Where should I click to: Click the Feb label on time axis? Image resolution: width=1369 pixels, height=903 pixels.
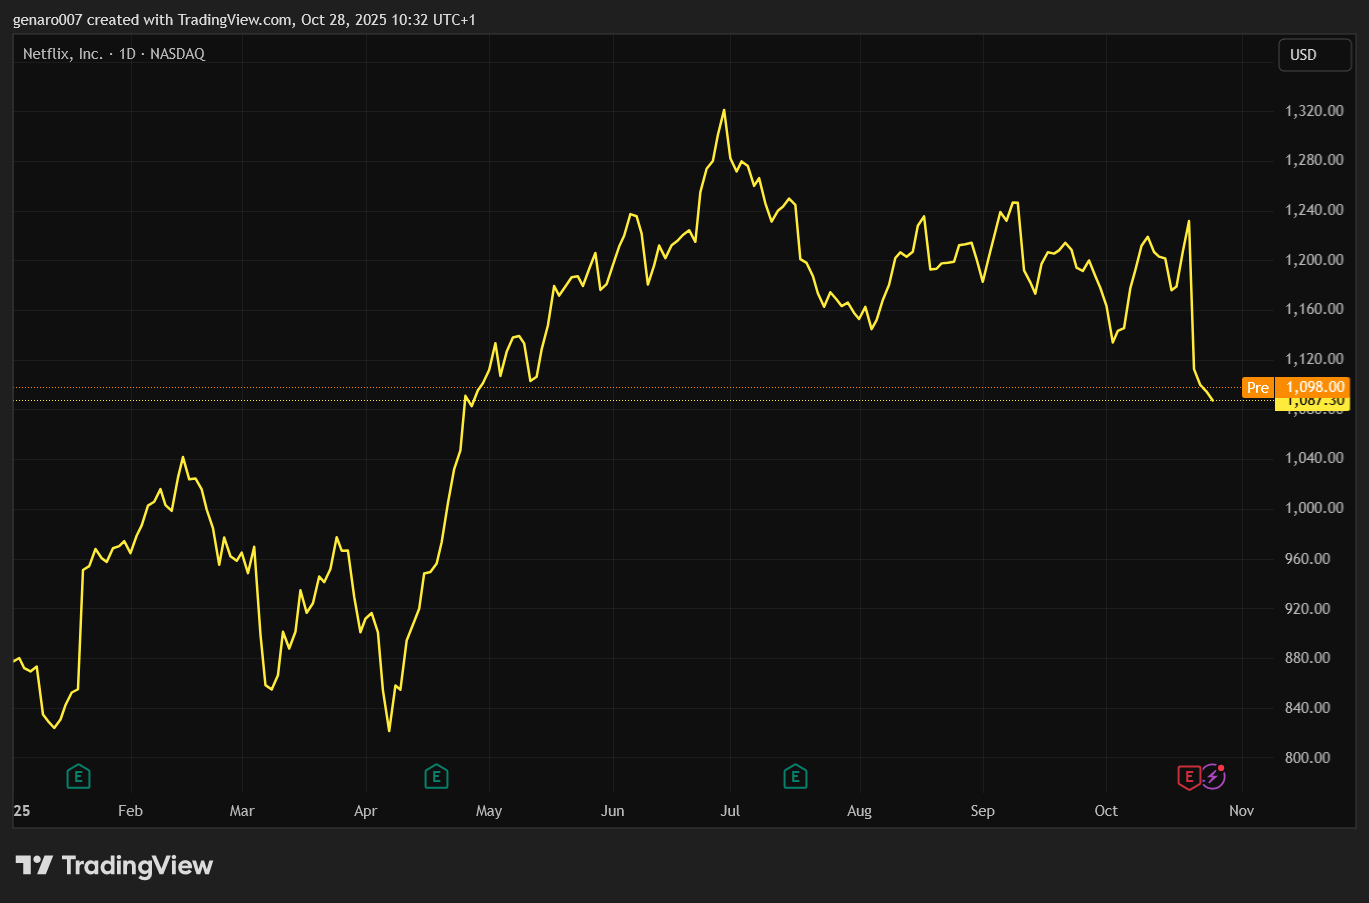130,811
